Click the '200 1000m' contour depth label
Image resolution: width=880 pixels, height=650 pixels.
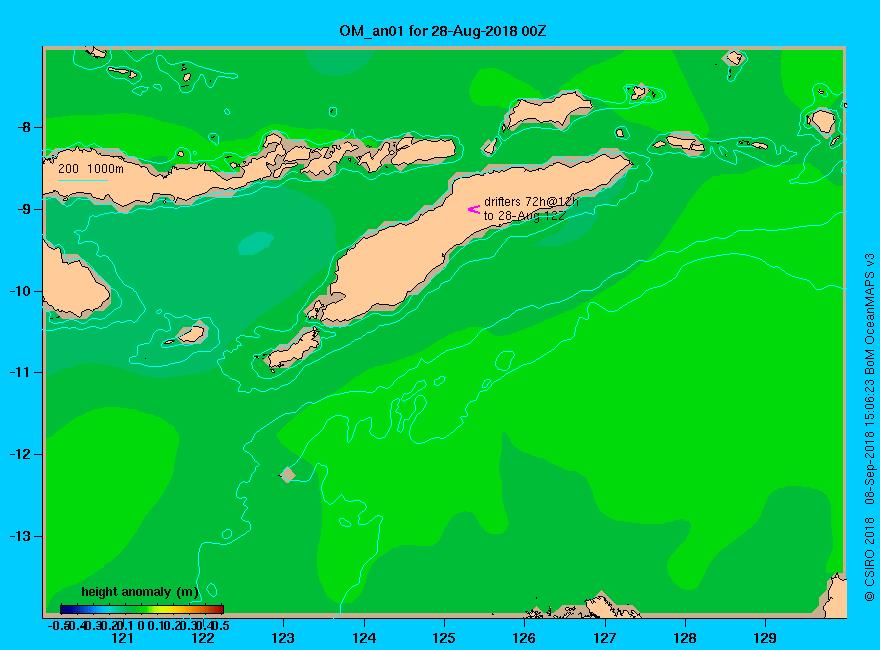pos(91,168)
